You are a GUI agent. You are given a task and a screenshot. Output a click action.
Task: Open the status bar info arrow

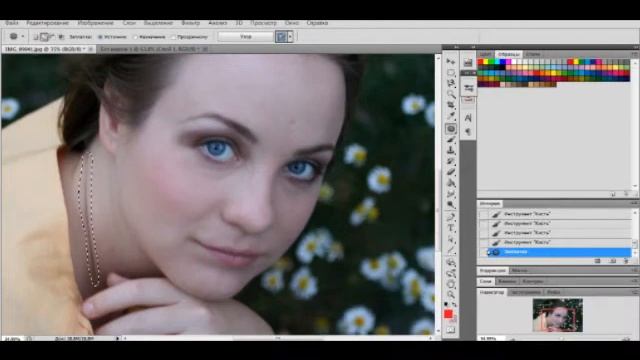[x=118, y=338]
